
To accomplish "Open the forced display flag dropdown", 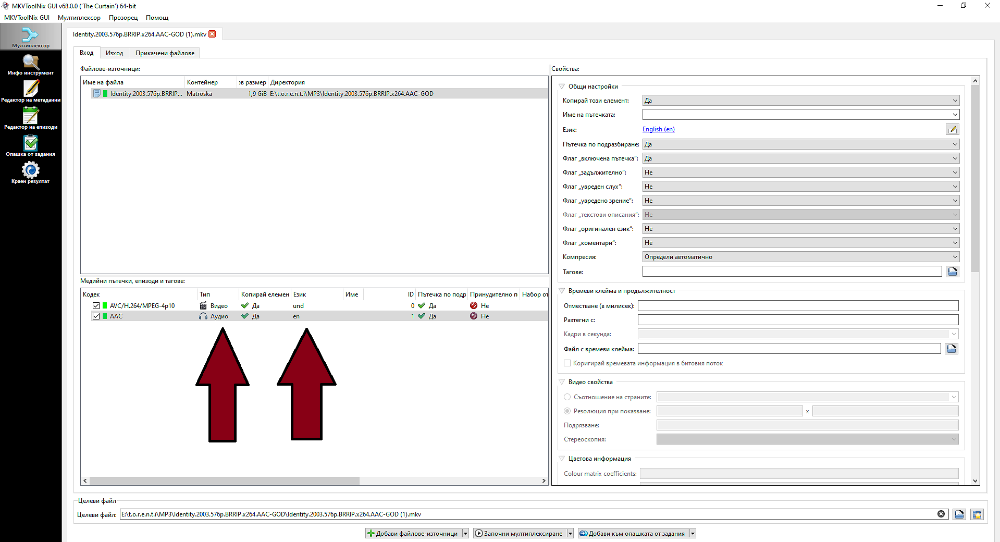I will click(x=800, y=172).
